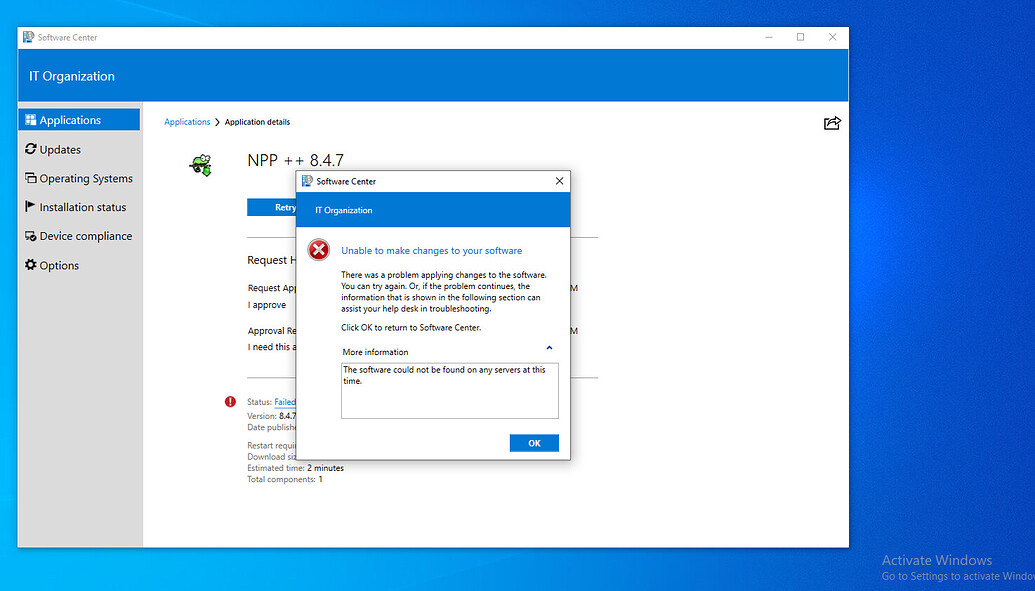Collapse the More information section
Image resolution: width=1035 pixels, height=591 pixels.
548,348
